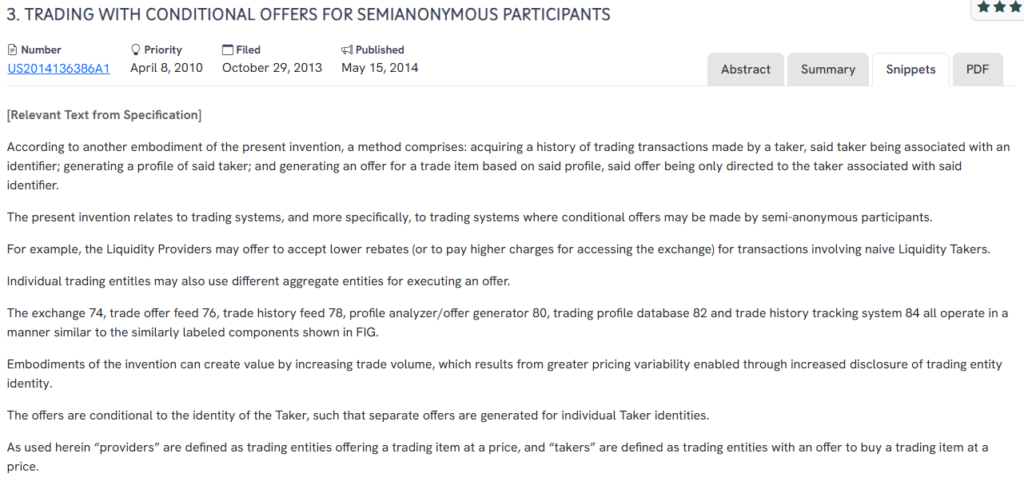The height and width of the screenshot is (489, 1024).
Task: Click the calendar icon beside Filed
Action: point(227,49)
